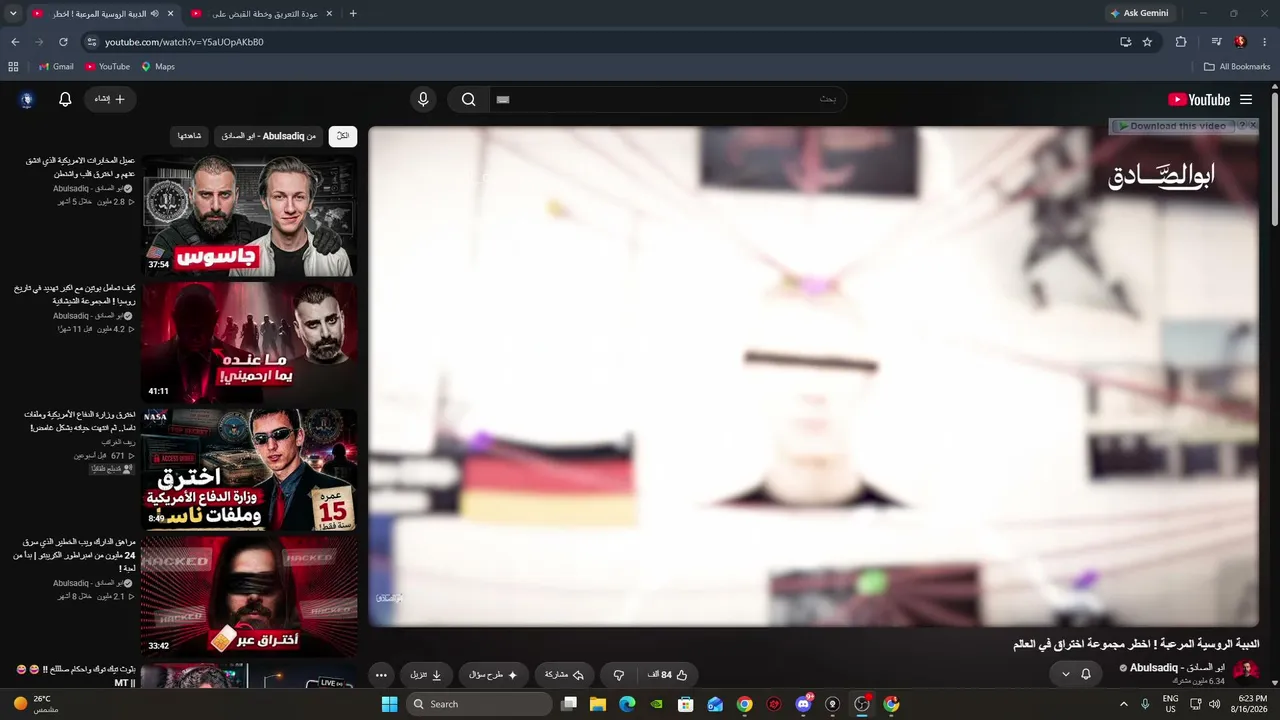Go to YouTube home via the logo
This screenshot has width=1280, height=720.
pos(1199,100)
